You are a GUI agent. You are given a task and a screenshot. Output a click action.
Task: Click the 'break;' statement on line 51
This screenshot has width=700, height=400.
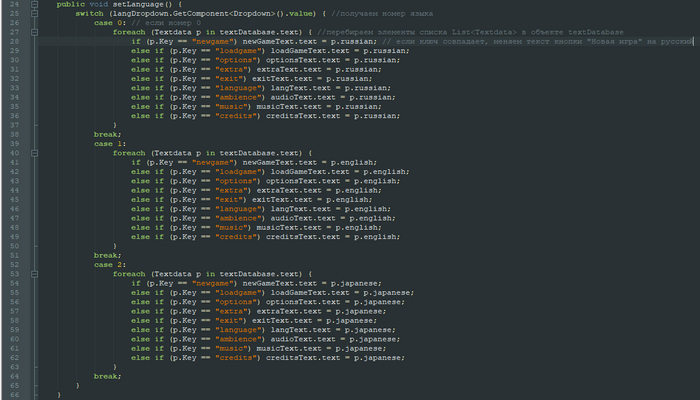107,255
